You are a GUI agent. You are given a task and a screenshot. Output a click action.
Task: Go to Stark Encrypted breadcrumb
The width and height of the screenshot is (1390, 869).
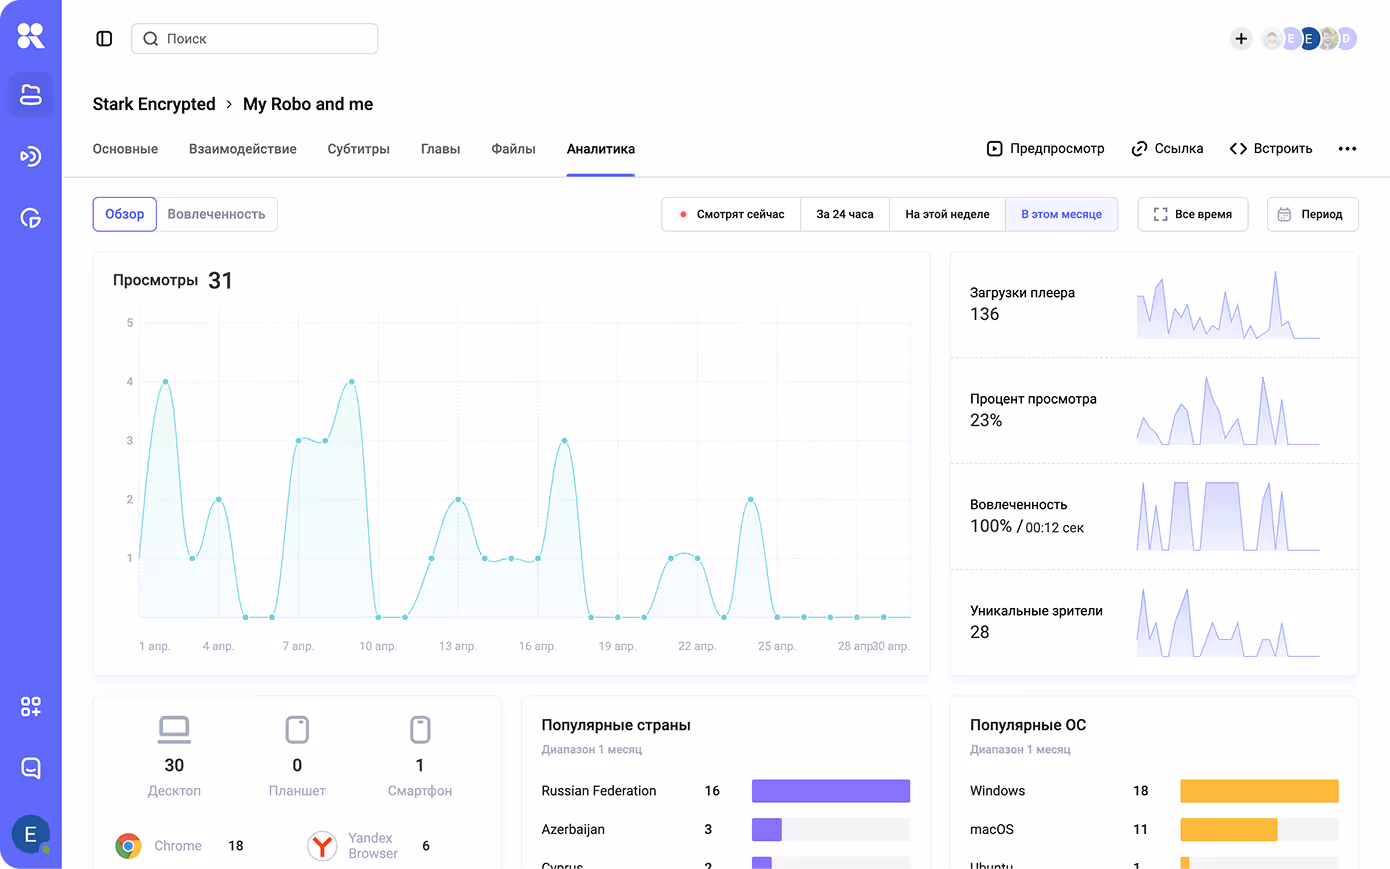coord(154,104)
